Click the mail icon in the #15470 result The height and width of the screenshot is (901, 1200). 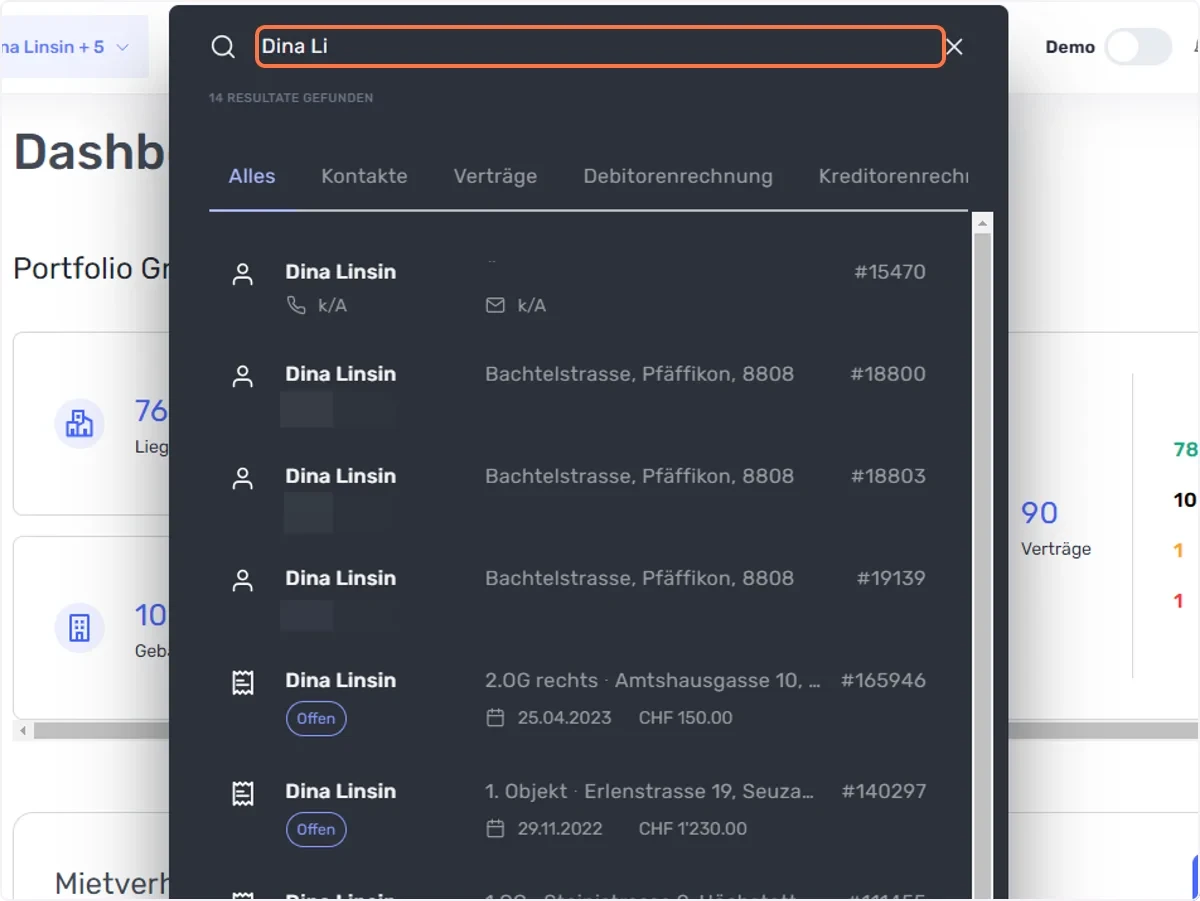[x=495, y=305]
